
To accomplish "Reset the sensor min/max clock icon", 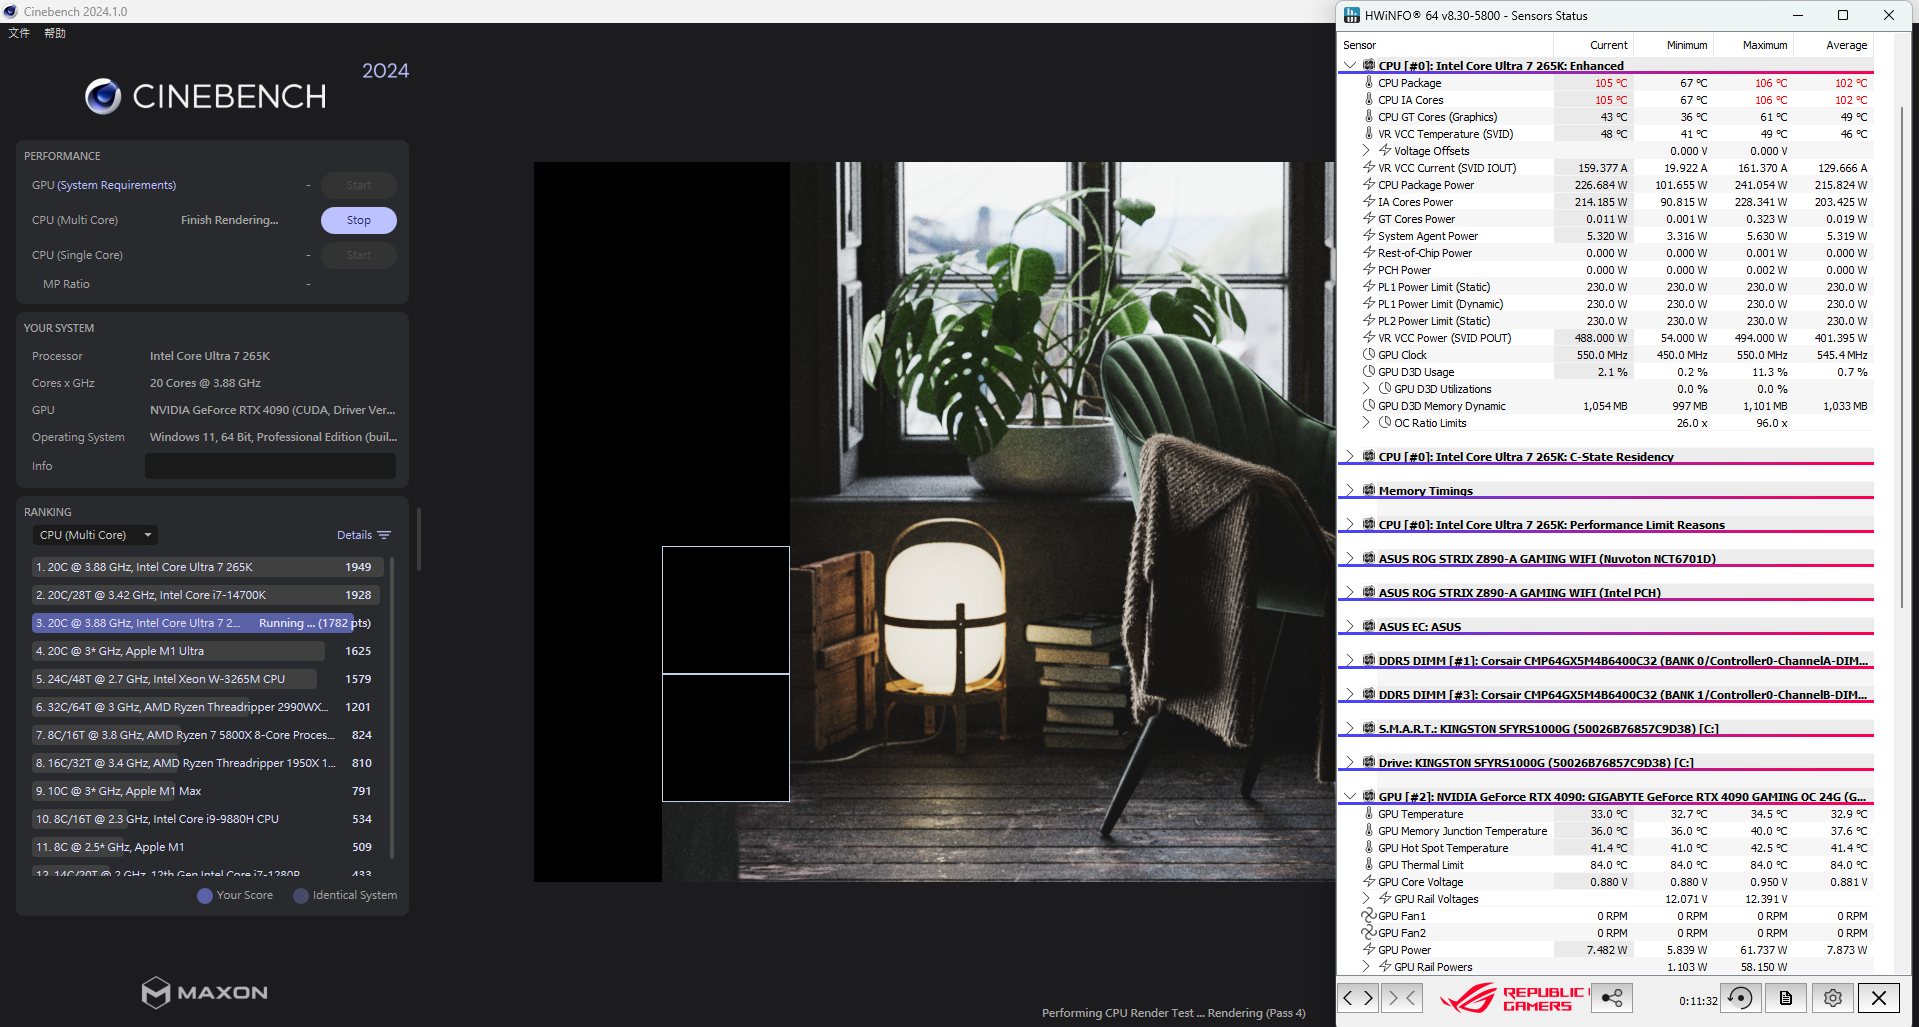I will pyautogui.click(x=1740, y=998).
